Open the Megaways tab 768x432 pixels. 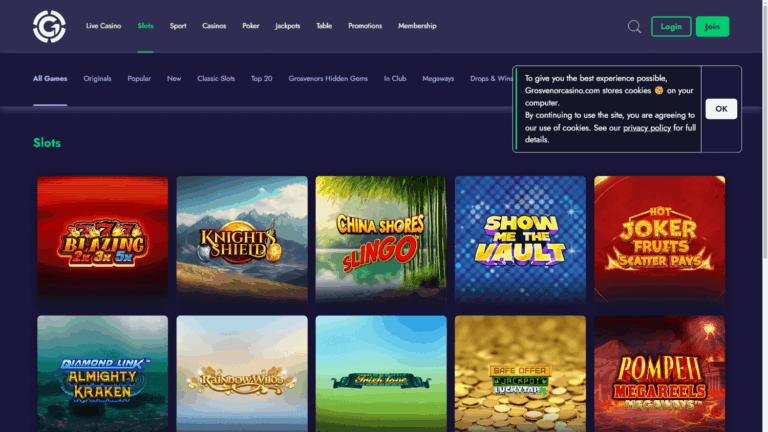pyautogui.click(x=438, y=78)
